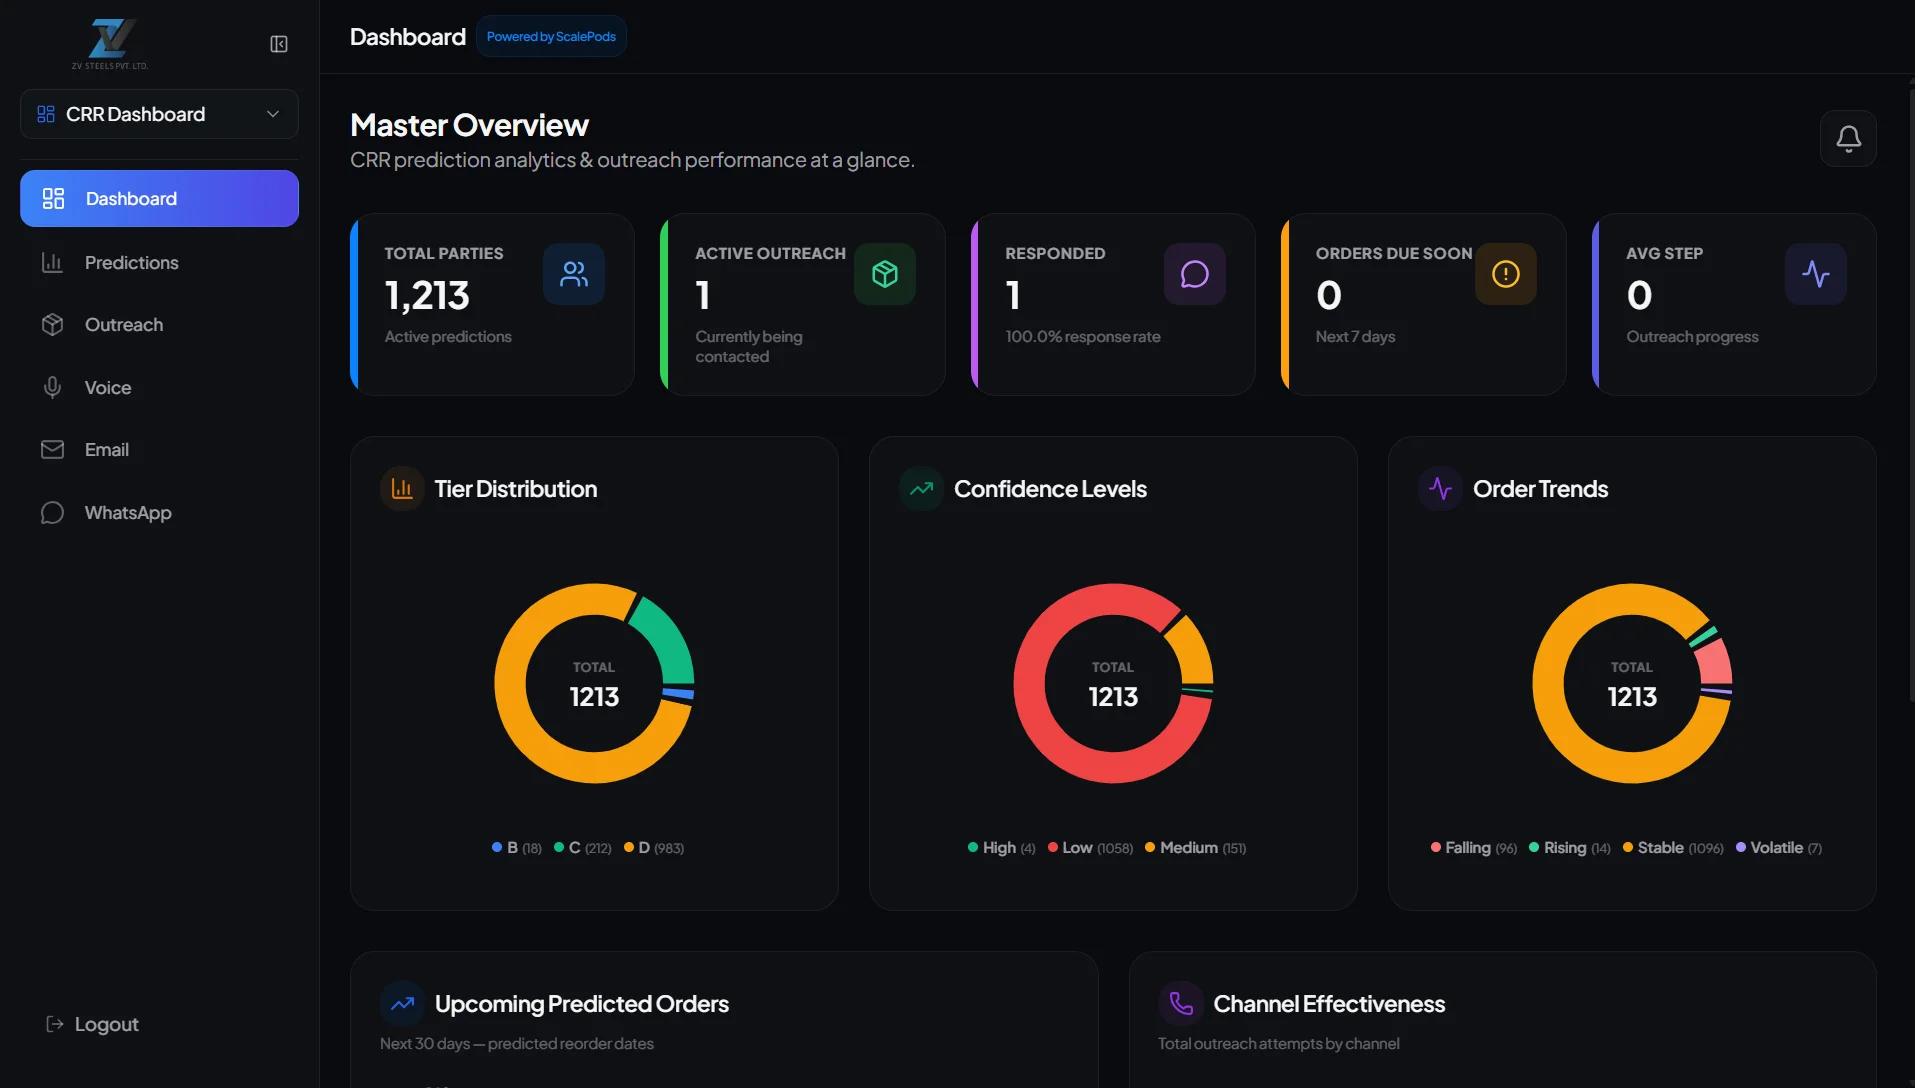Click Responded chat bubble icon
The width and height of the screenshot is (1915, 1088).
pyautogui.click(x=1195, y=274)
